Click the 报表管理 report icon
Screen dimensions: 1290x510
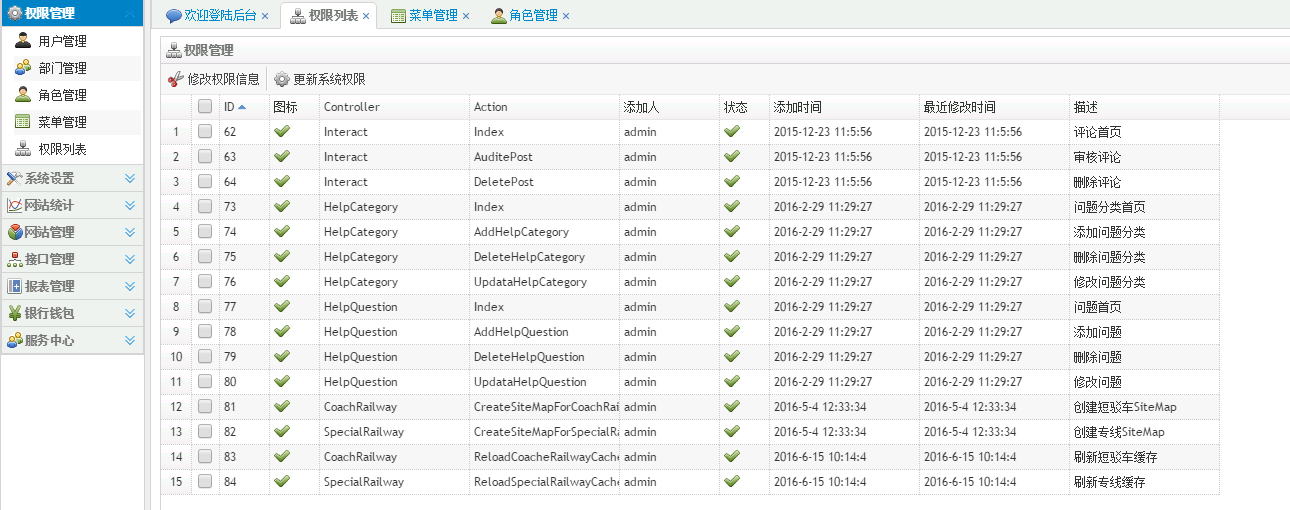click(14, 286)
